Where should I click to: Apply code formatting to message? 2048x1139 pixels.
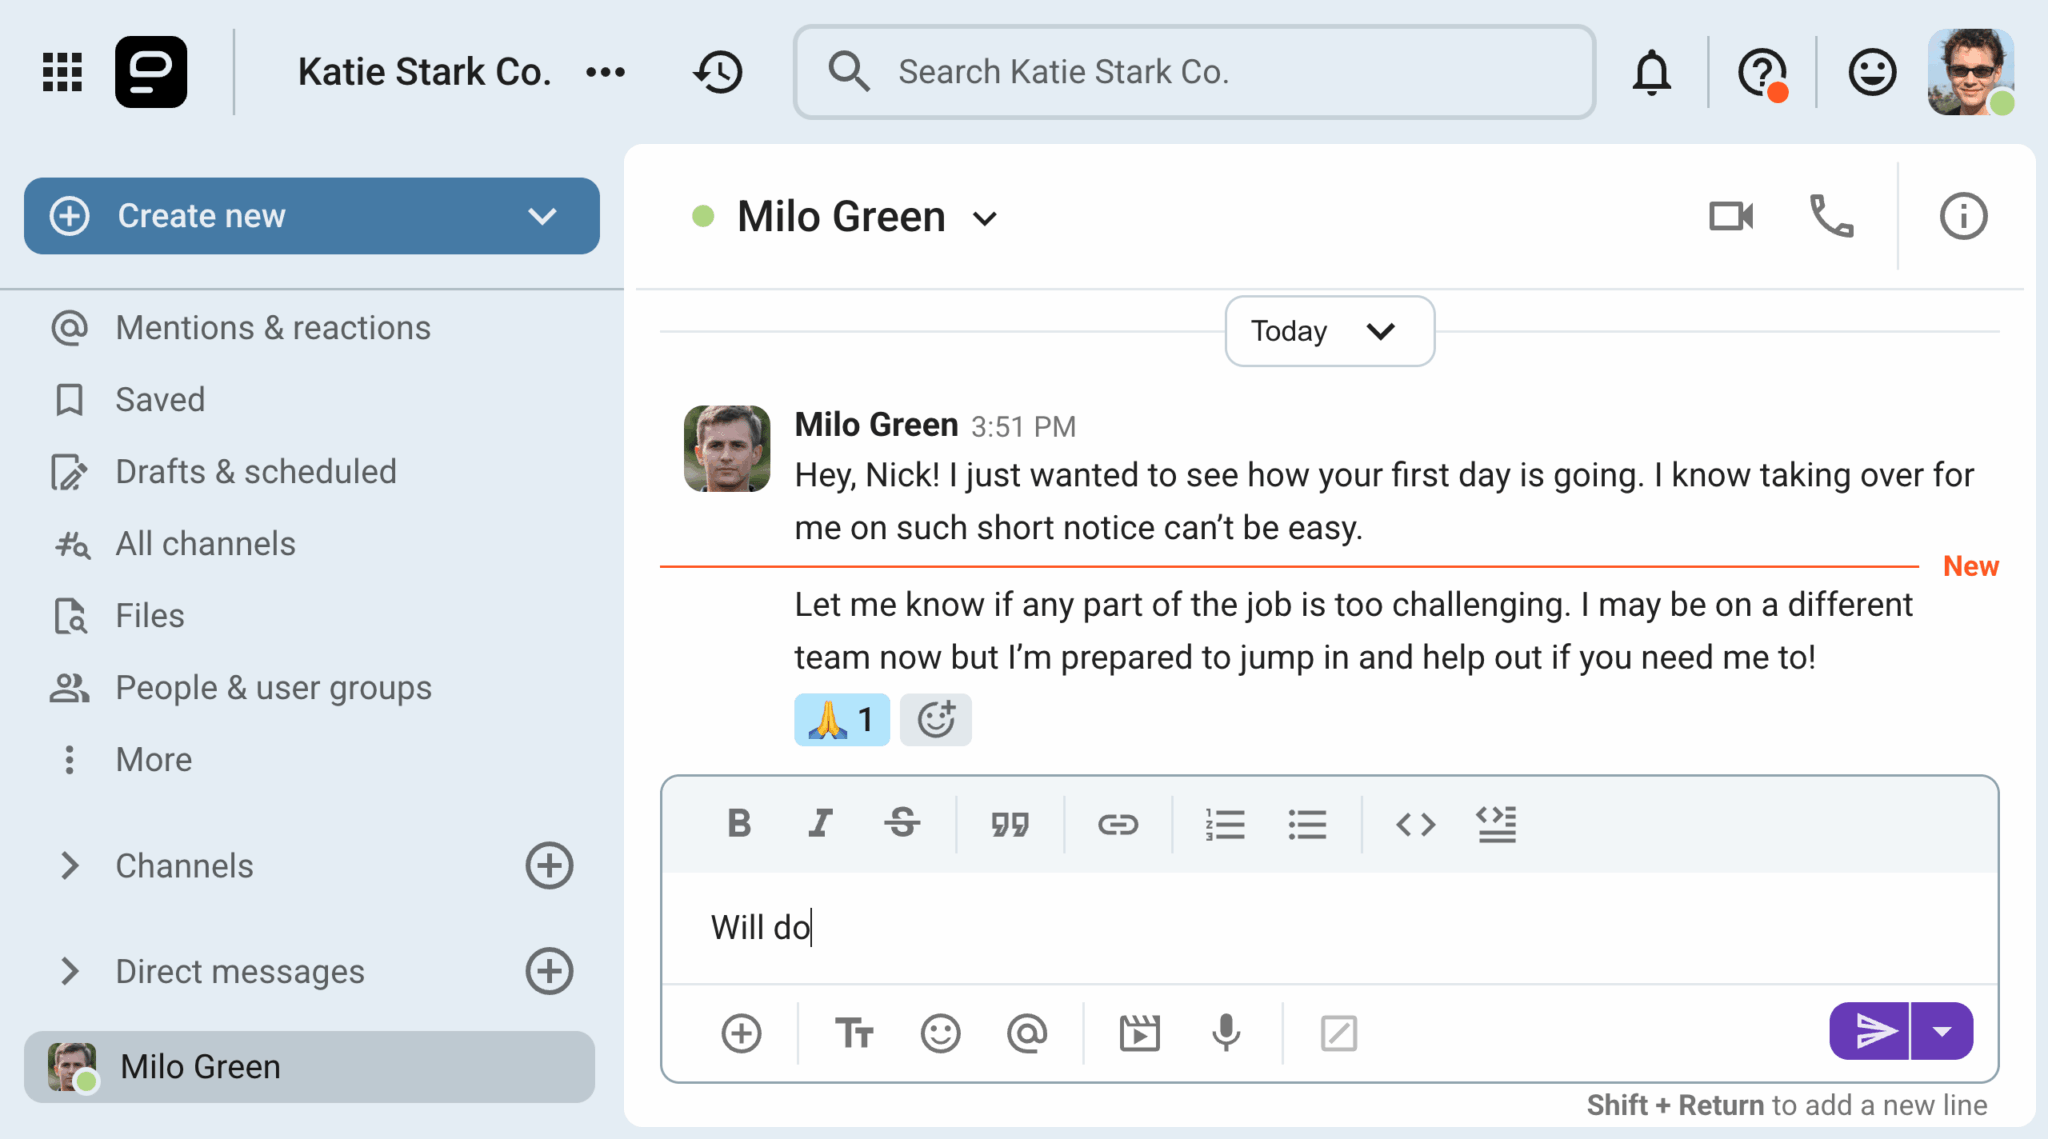coord(1415,824)
